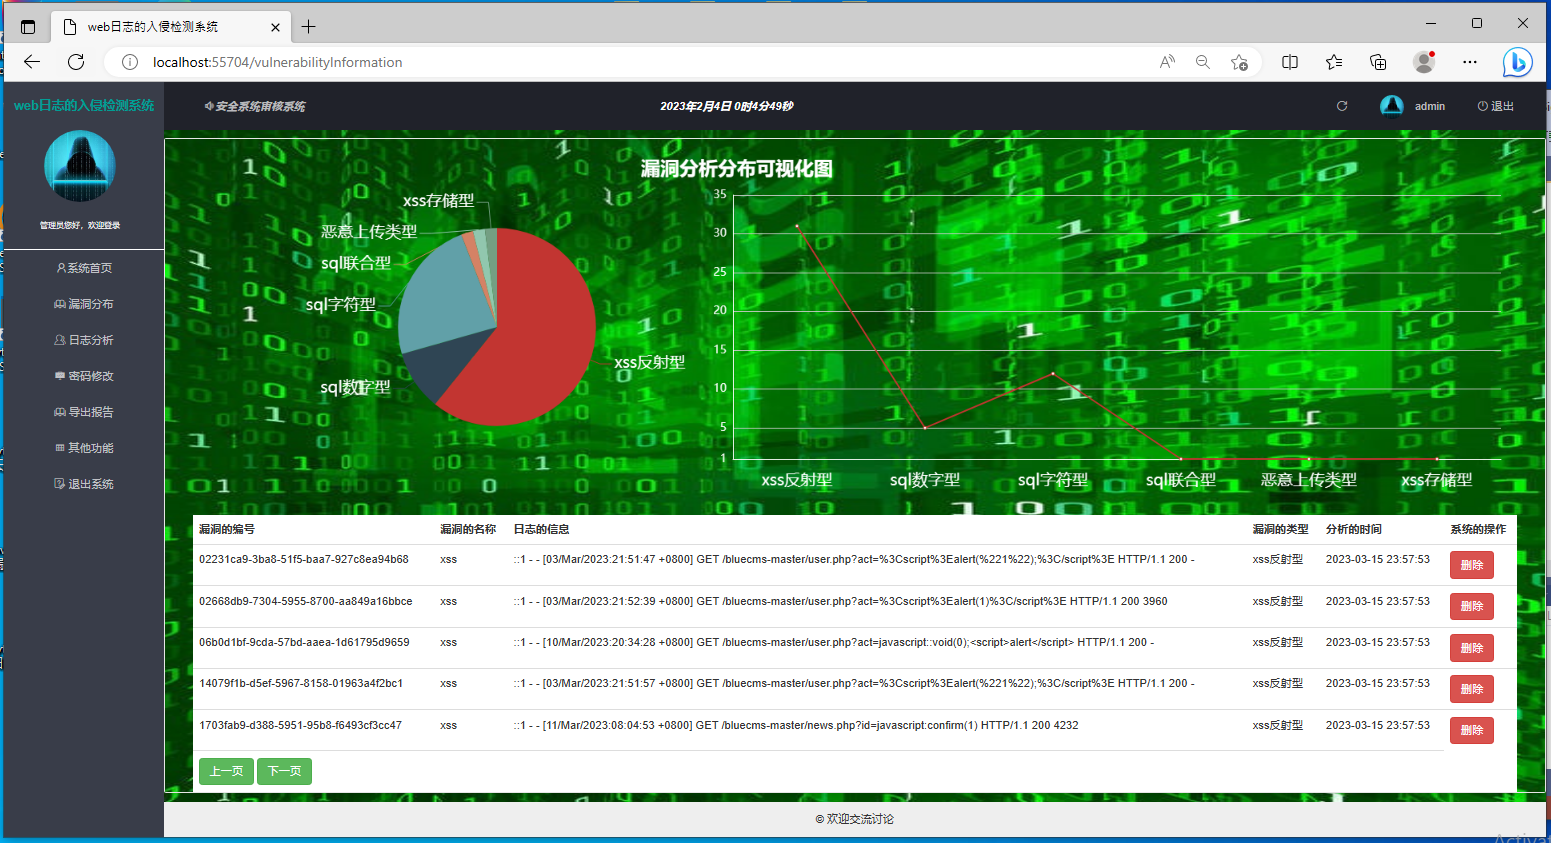Screen dimensions: 1551x843
Task: Open the Bing sidebar chat
Action: 1517,62
